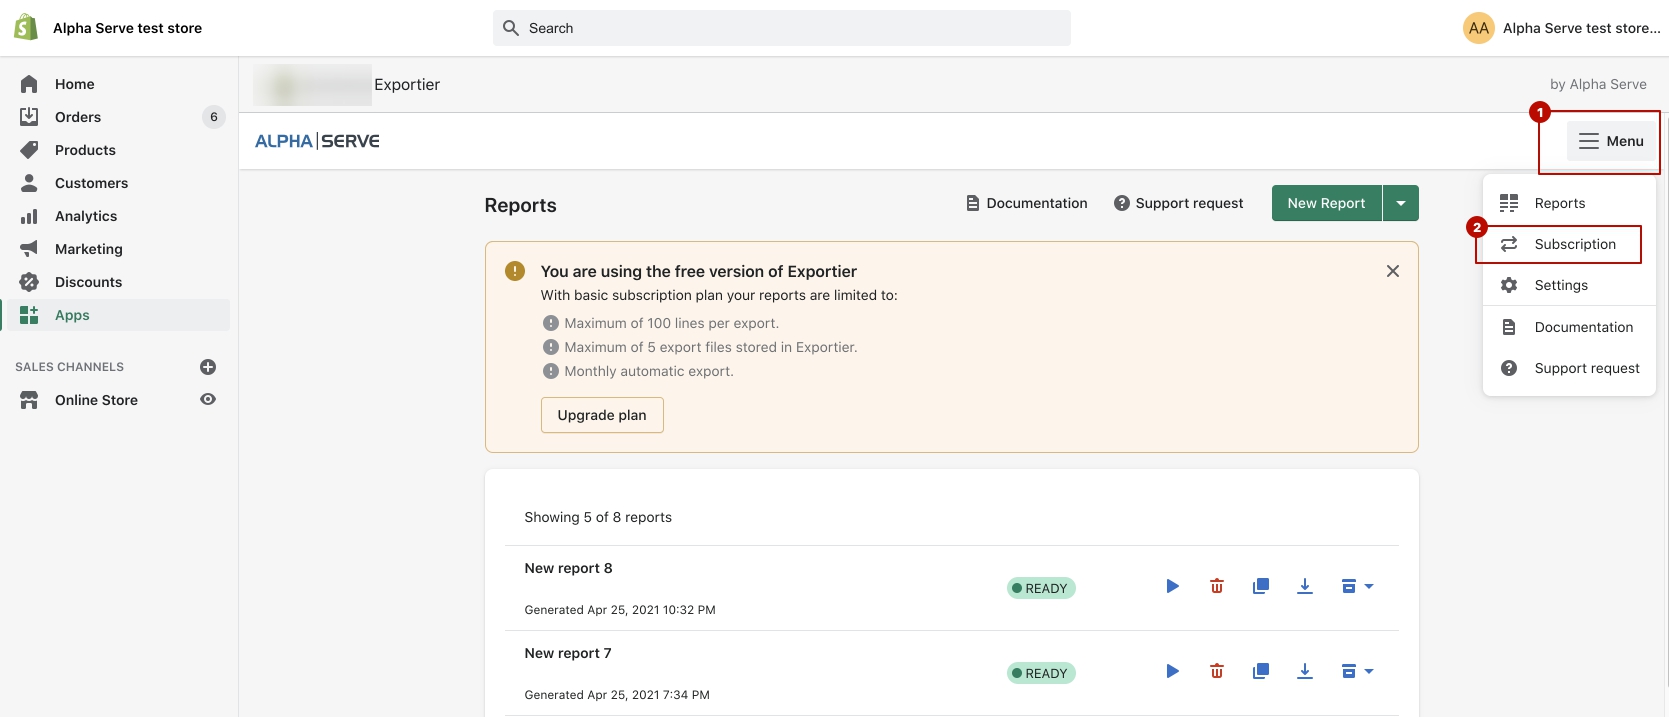Image resolution: width=1669 pixels, height=717 pixels.
Task: Dismiss the free version banner
Action: [x=1393, y=271]
